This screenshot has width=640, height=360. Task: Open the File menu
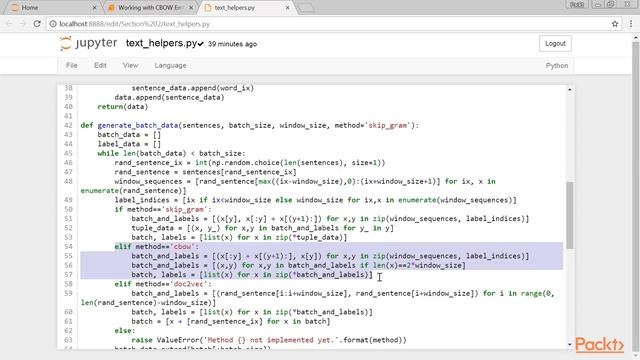[71, 65]
